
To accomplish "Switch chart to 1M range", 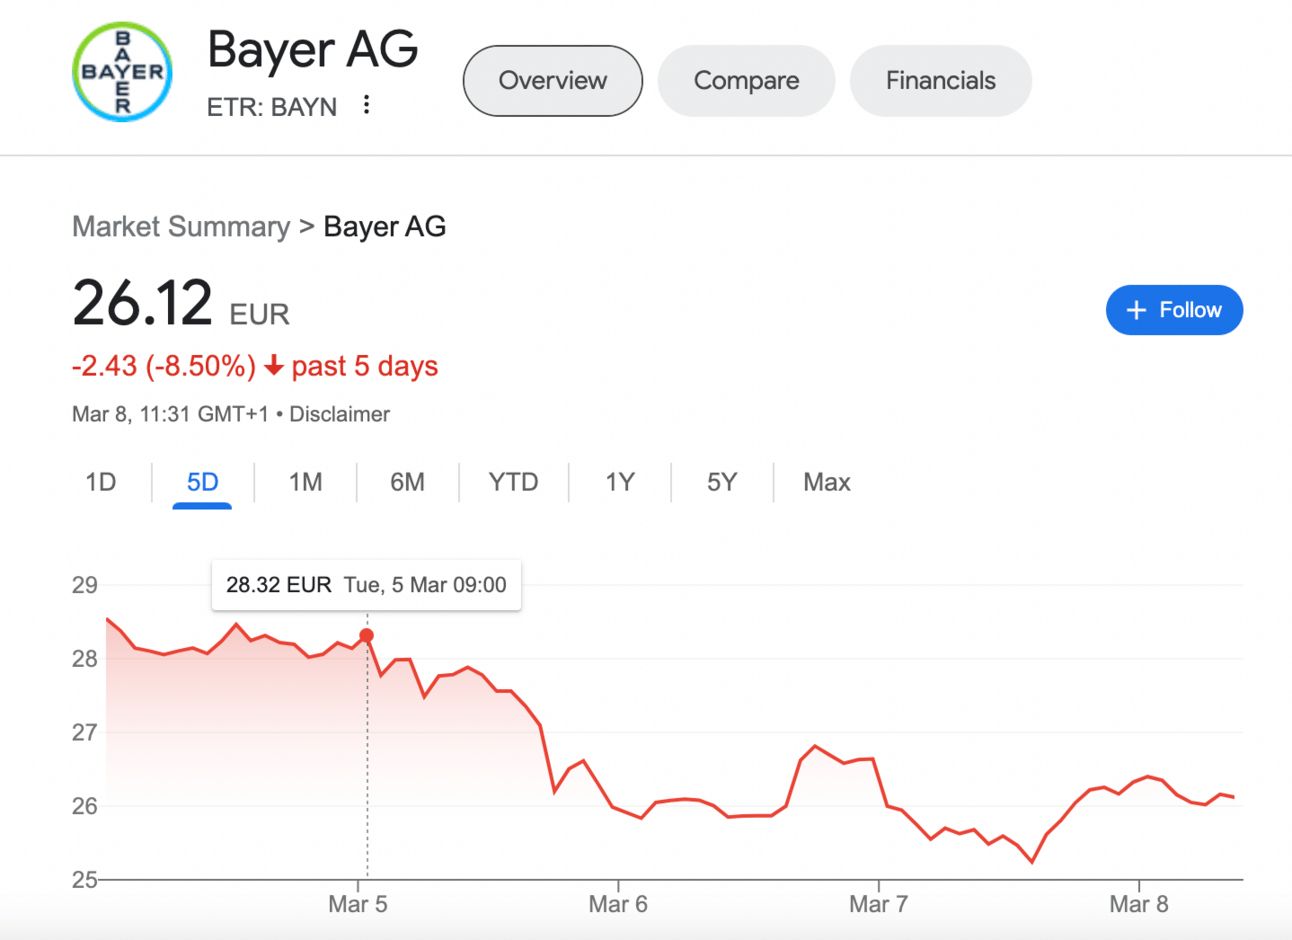I will (x=305, y=483).
